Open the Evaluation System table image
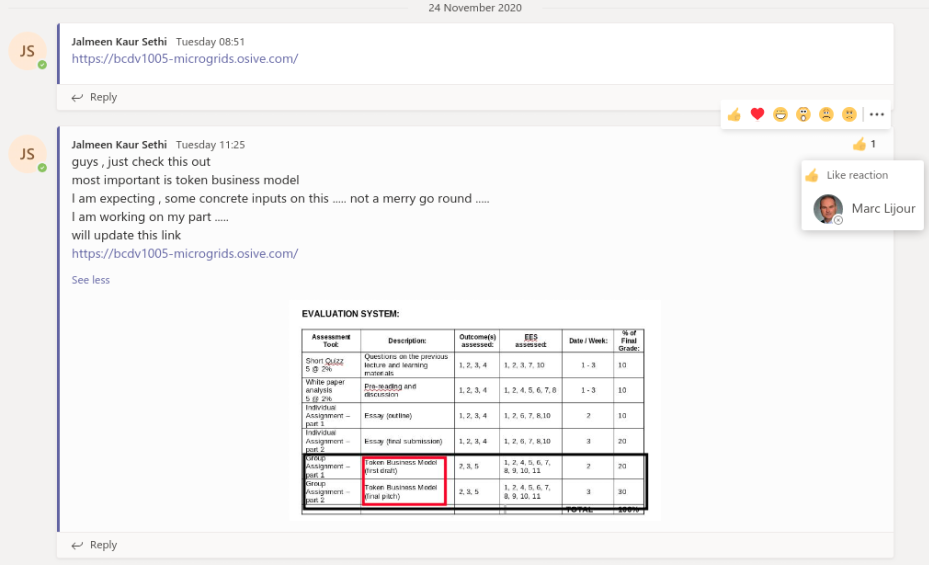Screen dimensions: 929x565 [474, 410]
